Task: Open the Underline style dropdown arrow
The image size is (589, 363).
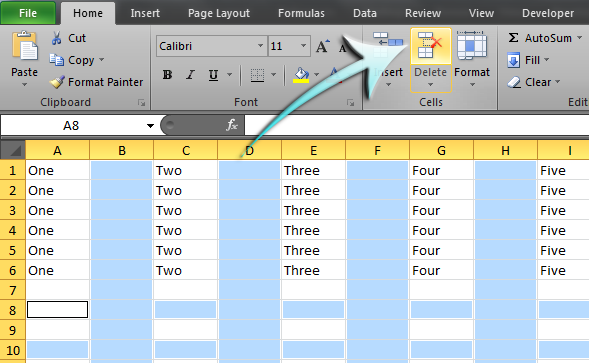Action: (229, 75)
